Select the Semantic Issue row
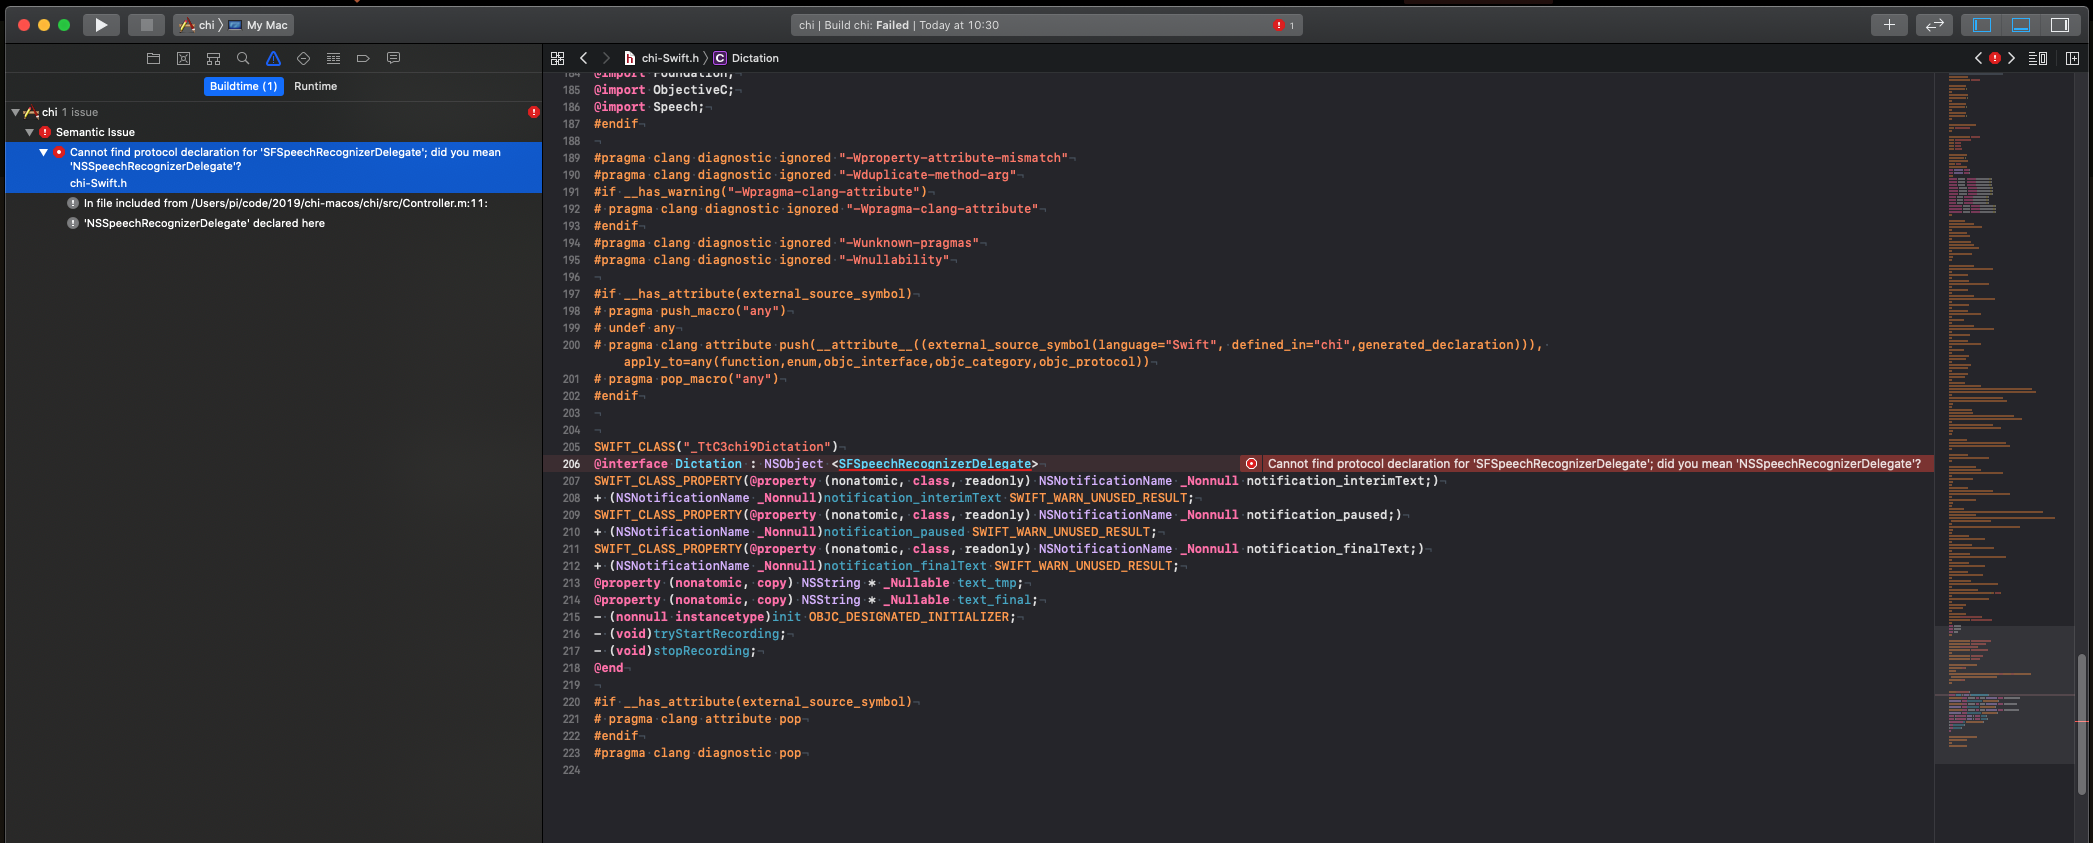Screen dimensions: 2093x843 (x=273, y=132)
